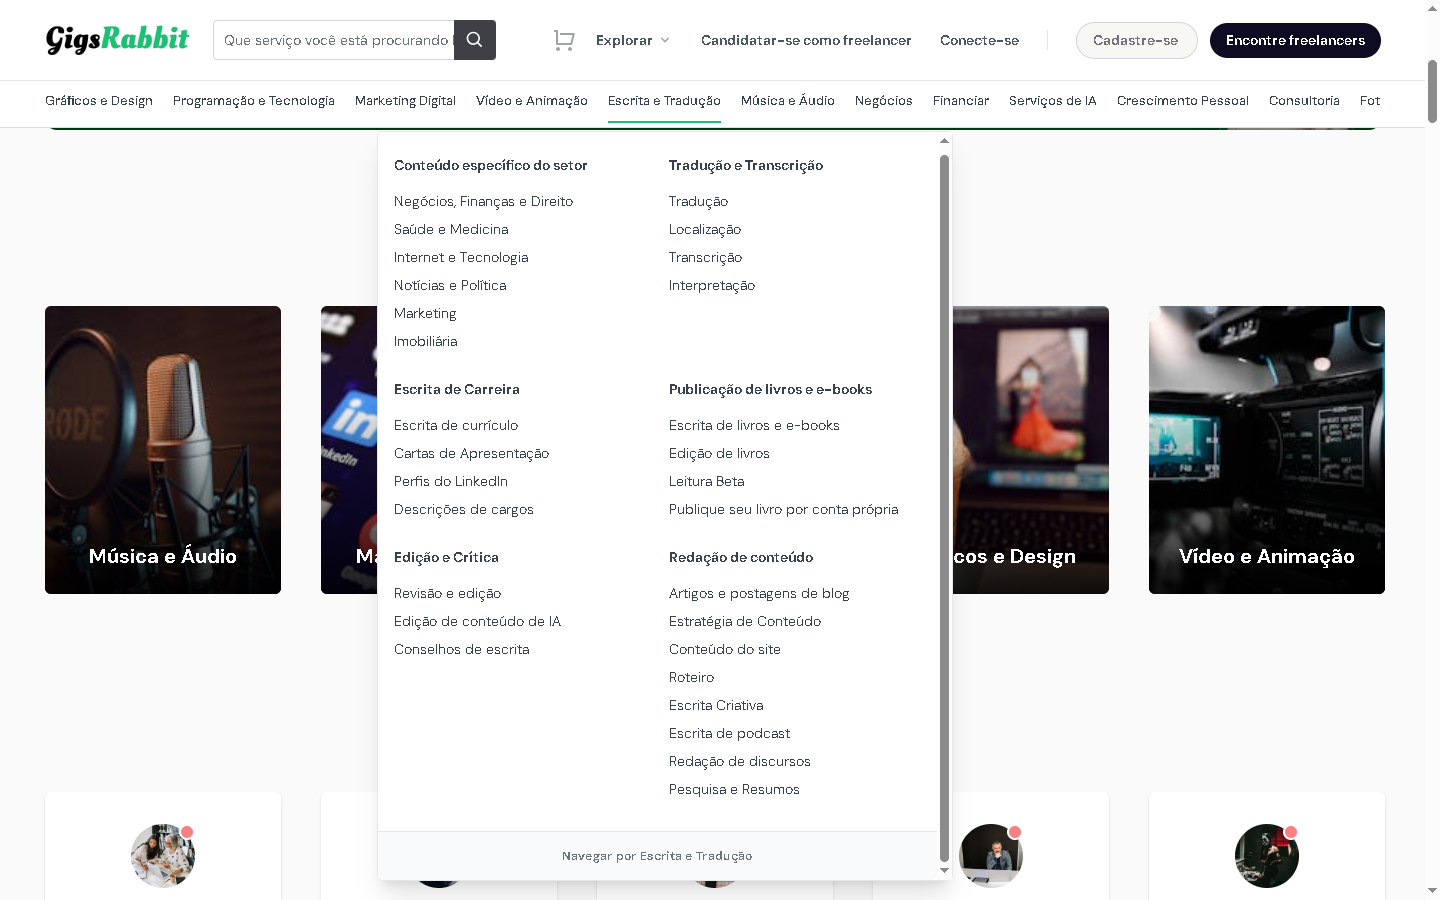Screen dimensions: 1440x900
Task: Click the Cadastre-se button
Action: [1135, 40]
